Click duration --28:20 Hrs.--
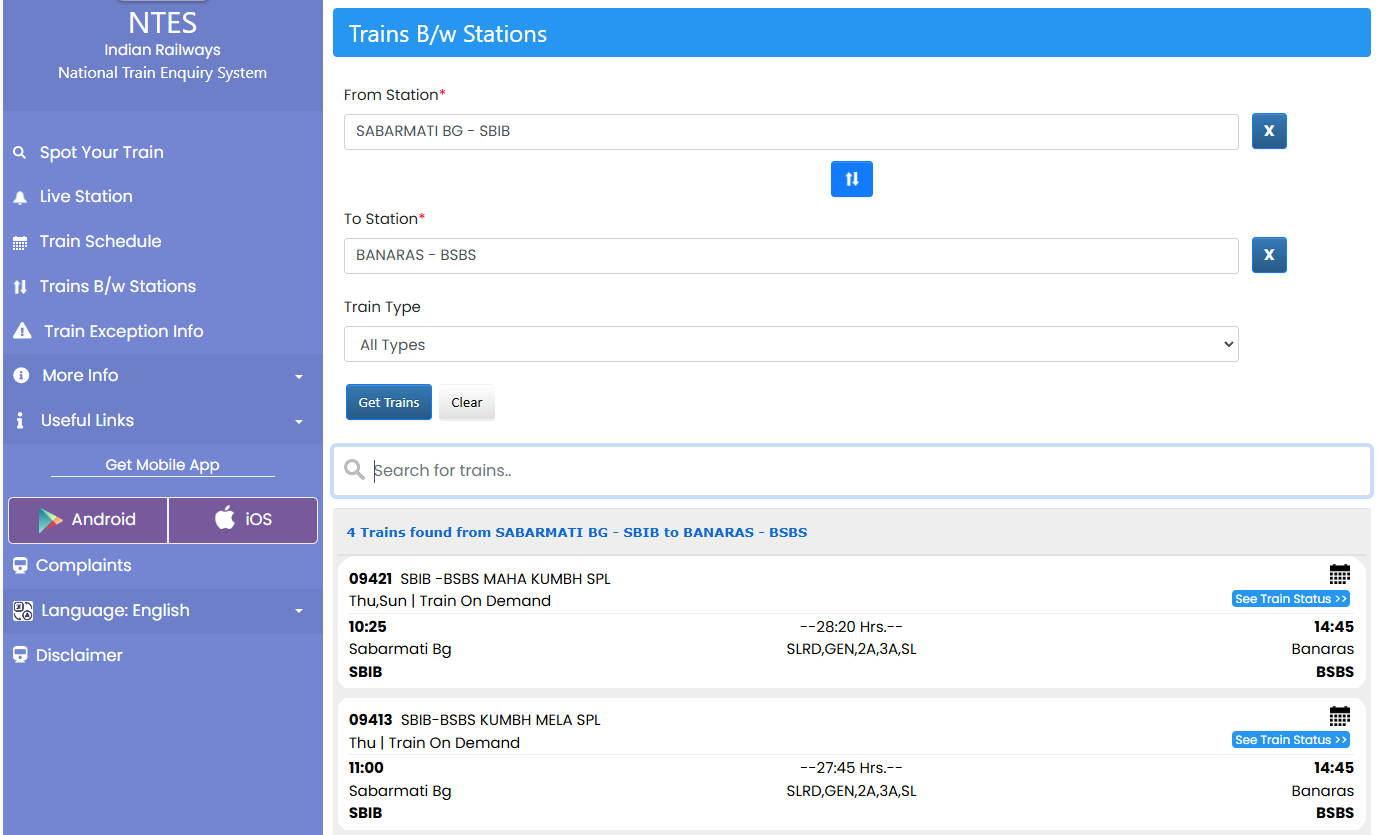1377x835 pixels. pyautogui.click(x=851, y=627)
